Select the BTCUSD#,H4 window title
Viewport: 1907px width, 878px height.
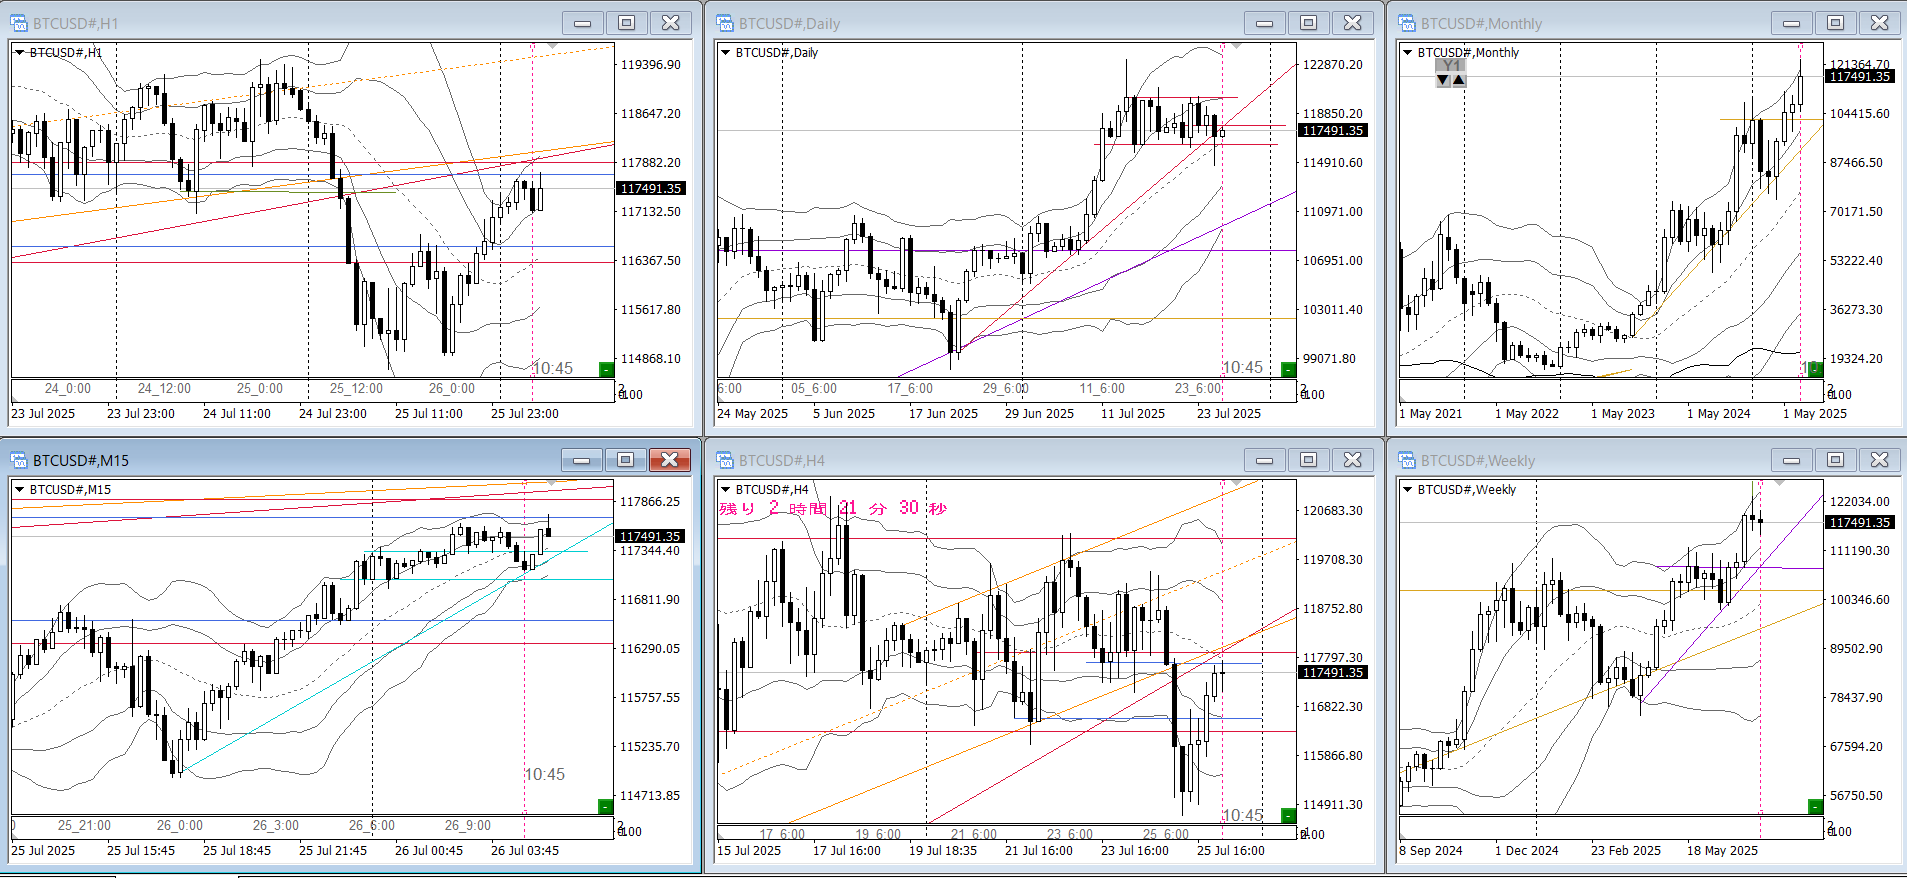(x=782, y=461)
